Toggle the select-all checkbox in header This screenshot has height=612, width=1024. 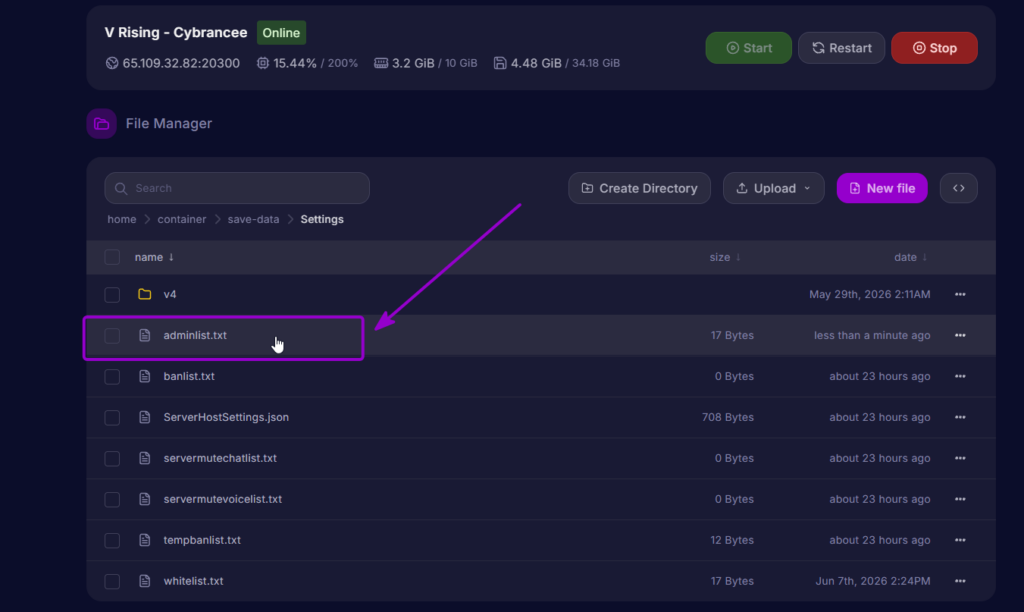pyautogui.click(x=112, y=257)
